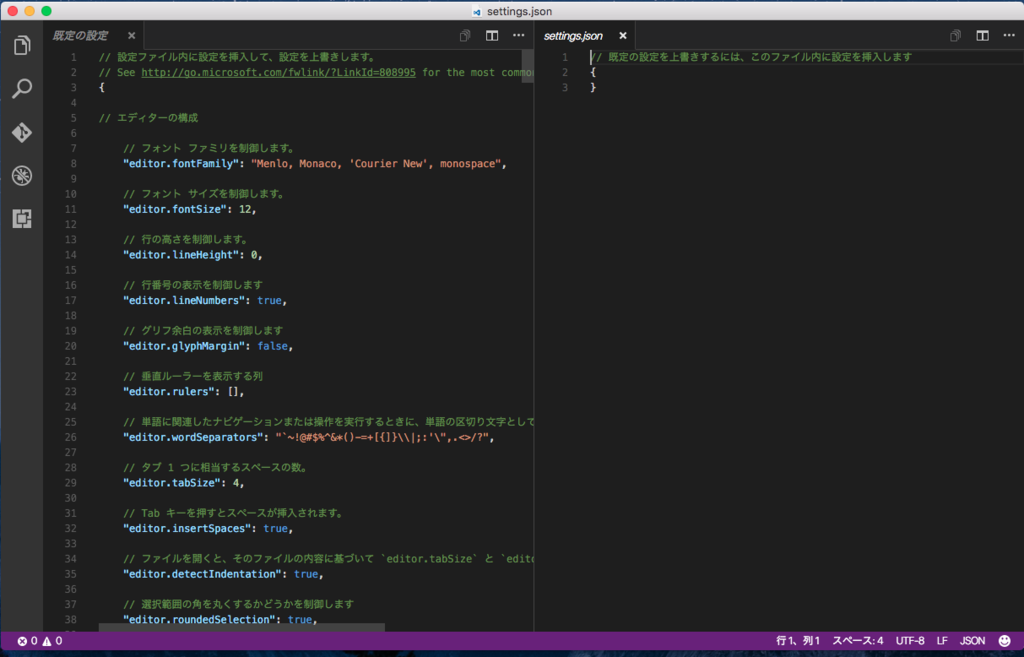This screenshot has height=657, width=1024.
Task: Open the Extensions view in activity bar
Action: tap(22, 219)
